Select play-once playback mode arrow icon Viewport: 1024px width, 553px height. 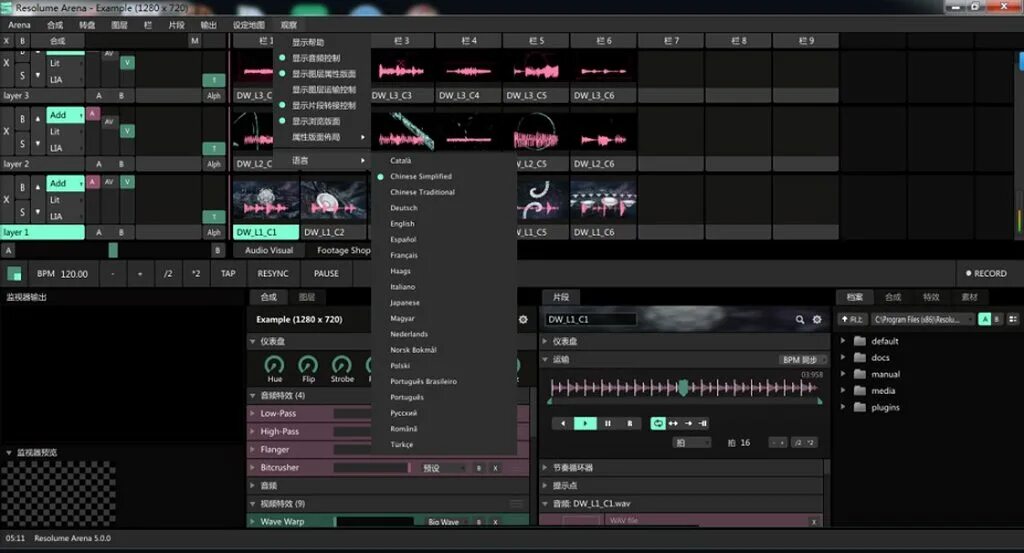(x=688, y=424)
